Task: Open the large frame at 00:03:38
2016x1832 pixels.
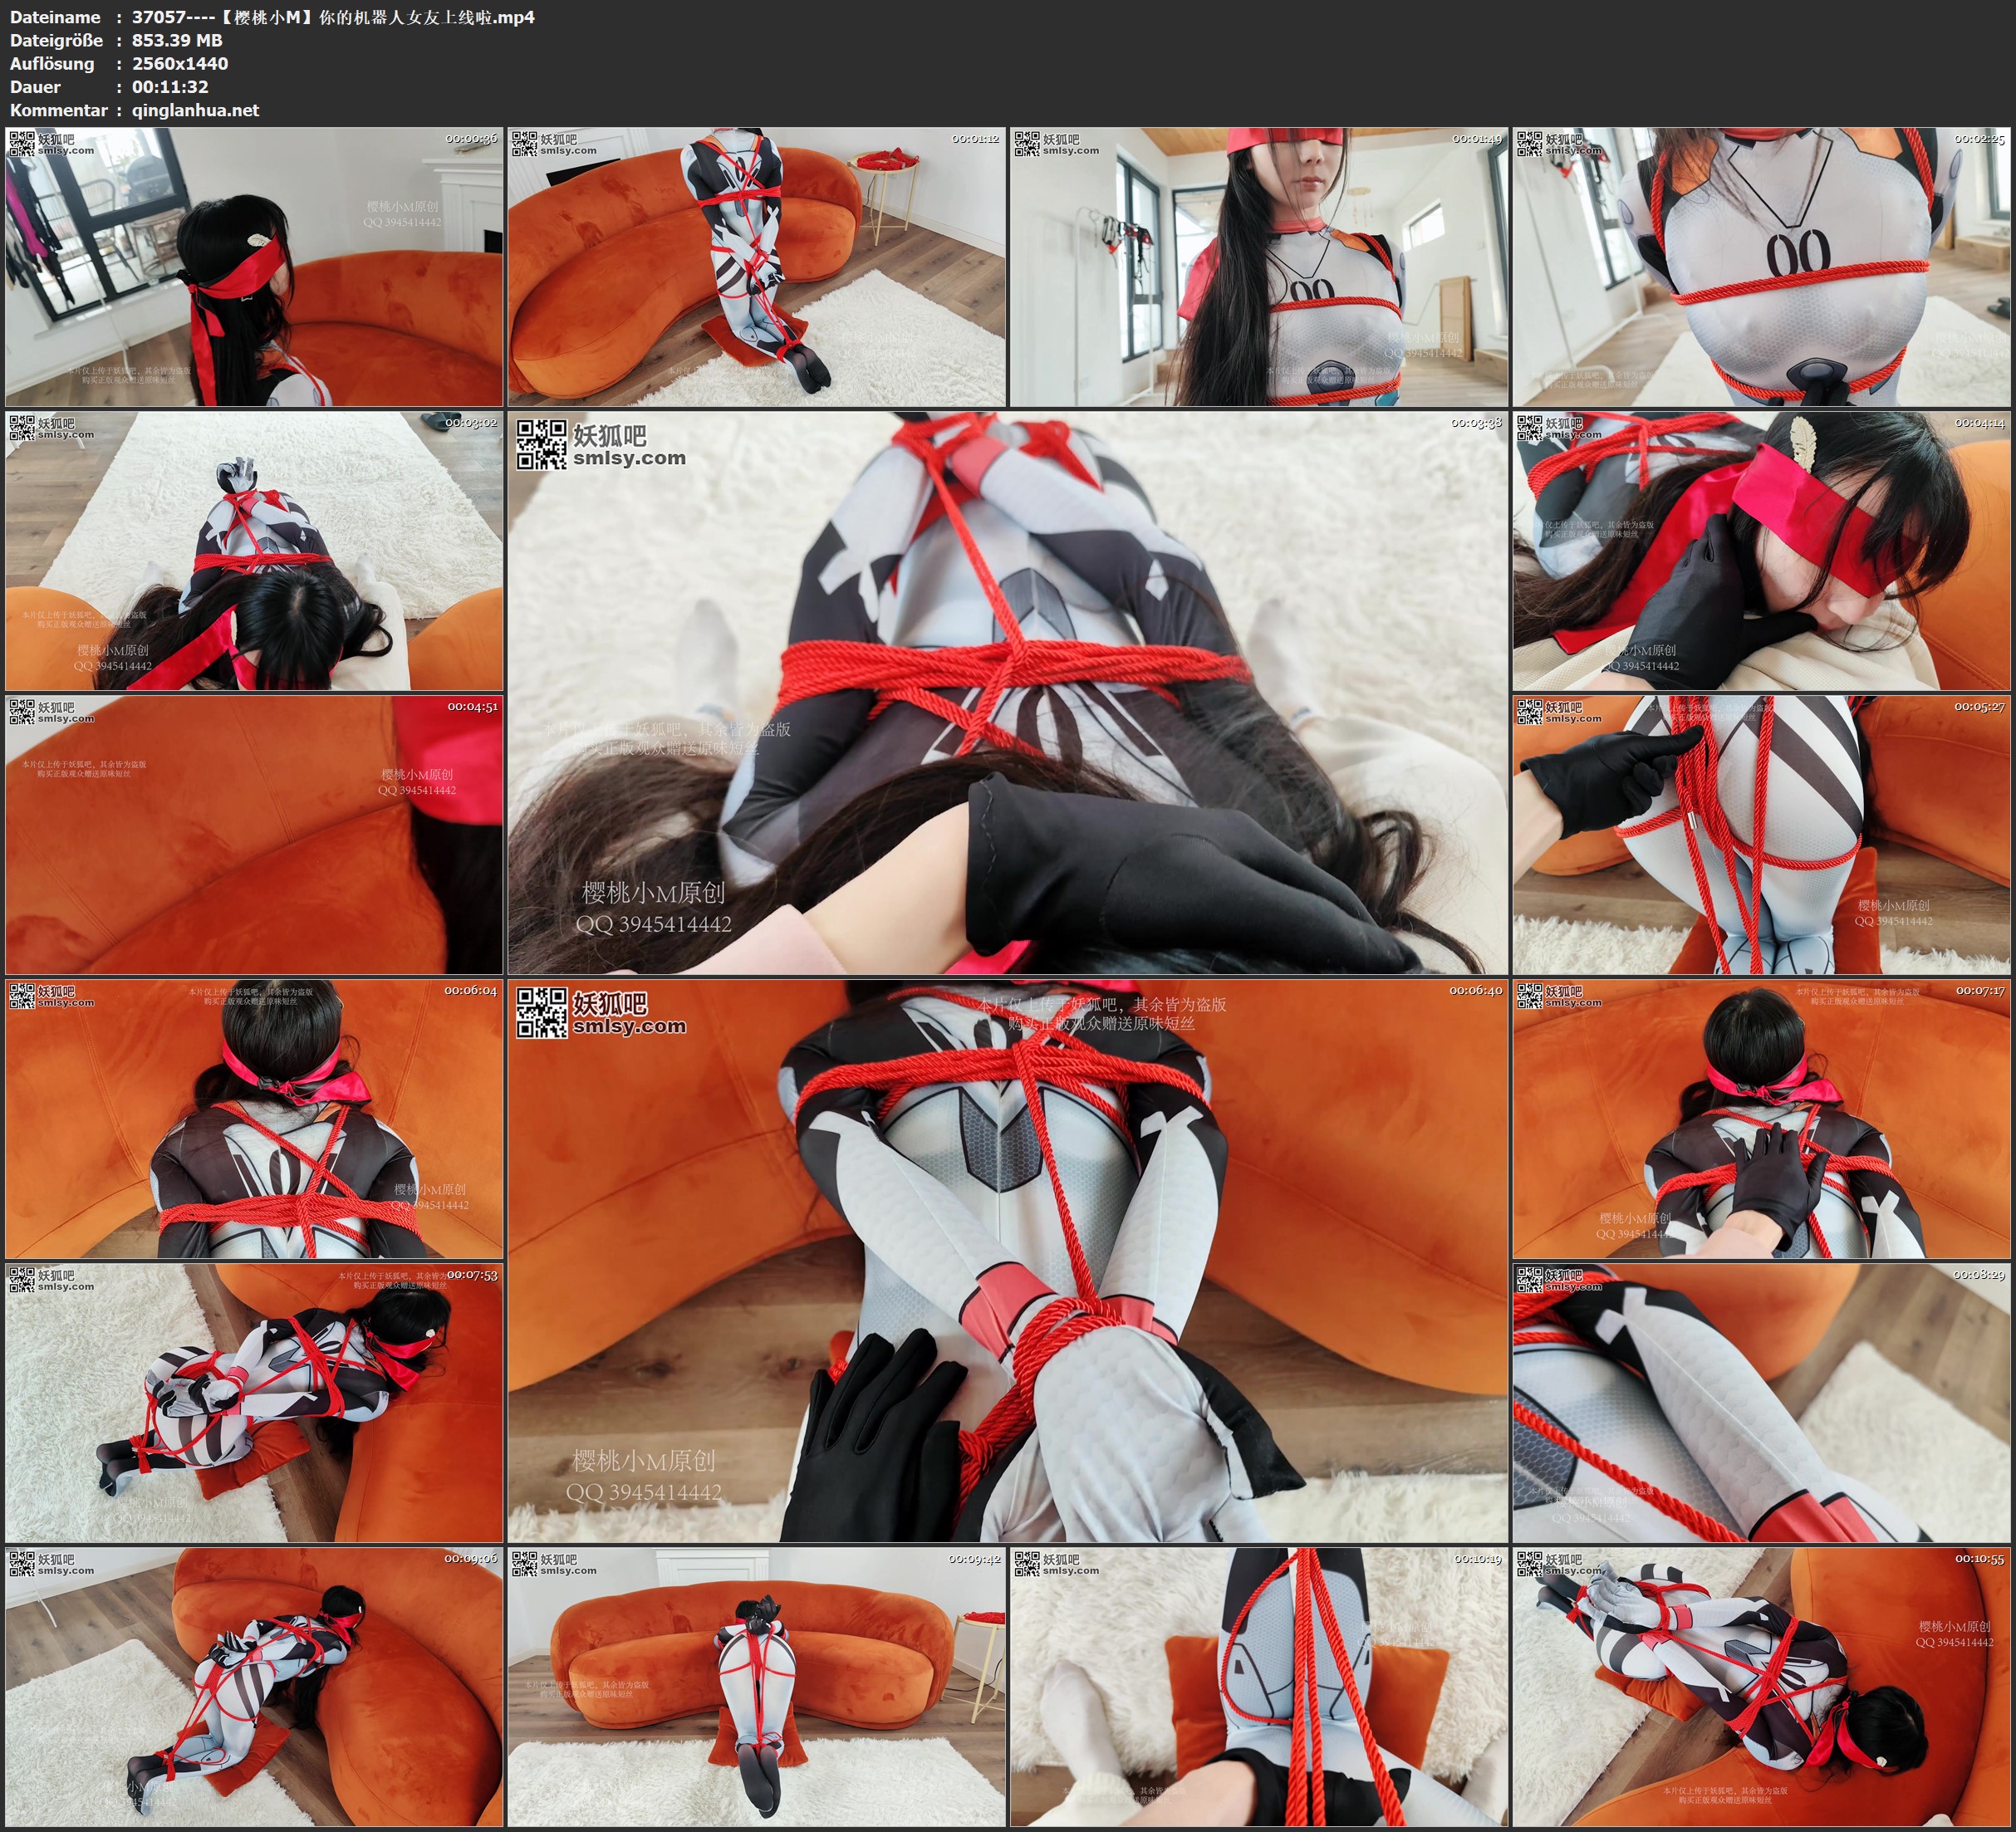Action: (x=1007, y=692)
